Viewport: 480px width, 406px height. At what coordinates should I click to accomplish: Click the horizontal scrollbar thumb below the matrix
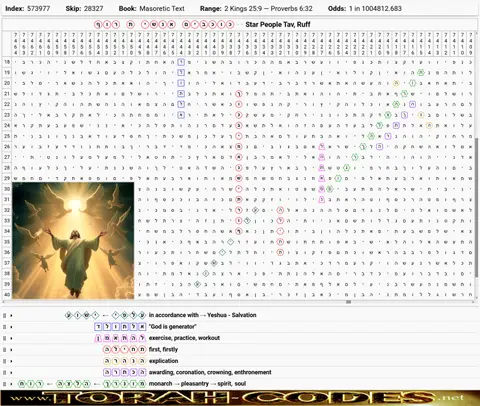(x=348, y=302)
